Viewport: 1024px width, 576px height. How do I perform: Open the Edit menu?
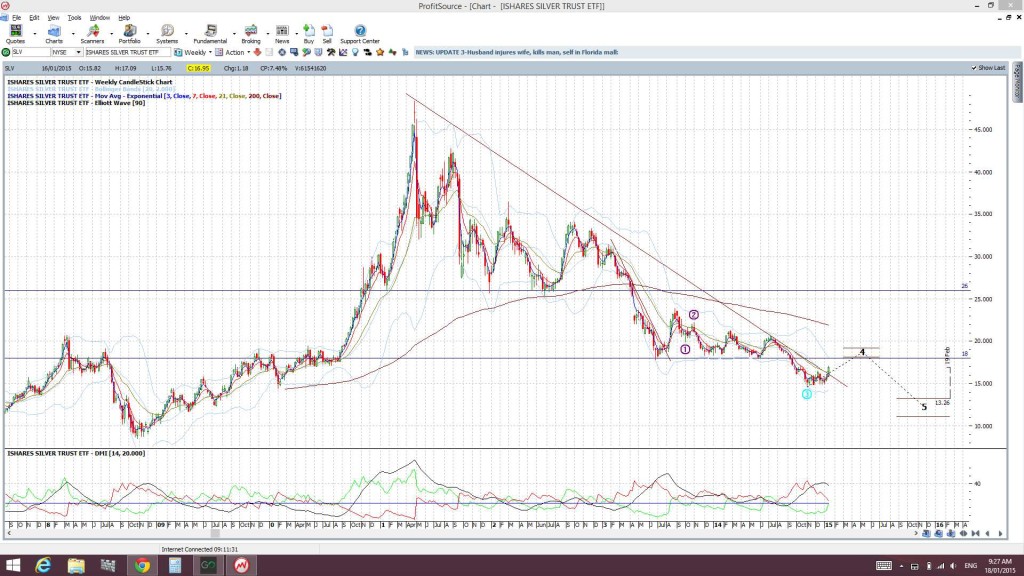[x=34, y=18]
